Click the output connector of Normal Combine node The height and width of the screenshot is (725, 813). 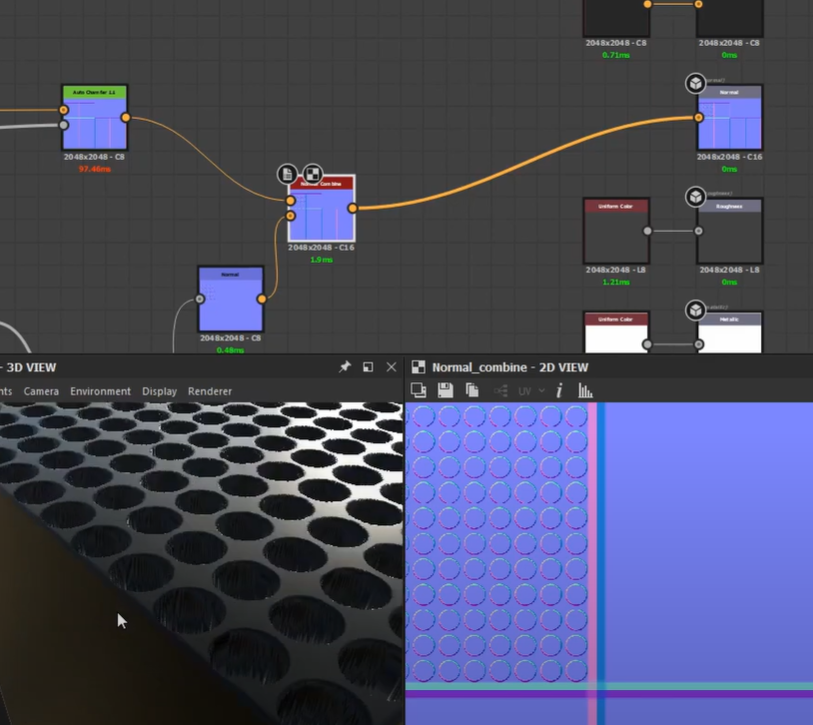click(x=353, y=209)
